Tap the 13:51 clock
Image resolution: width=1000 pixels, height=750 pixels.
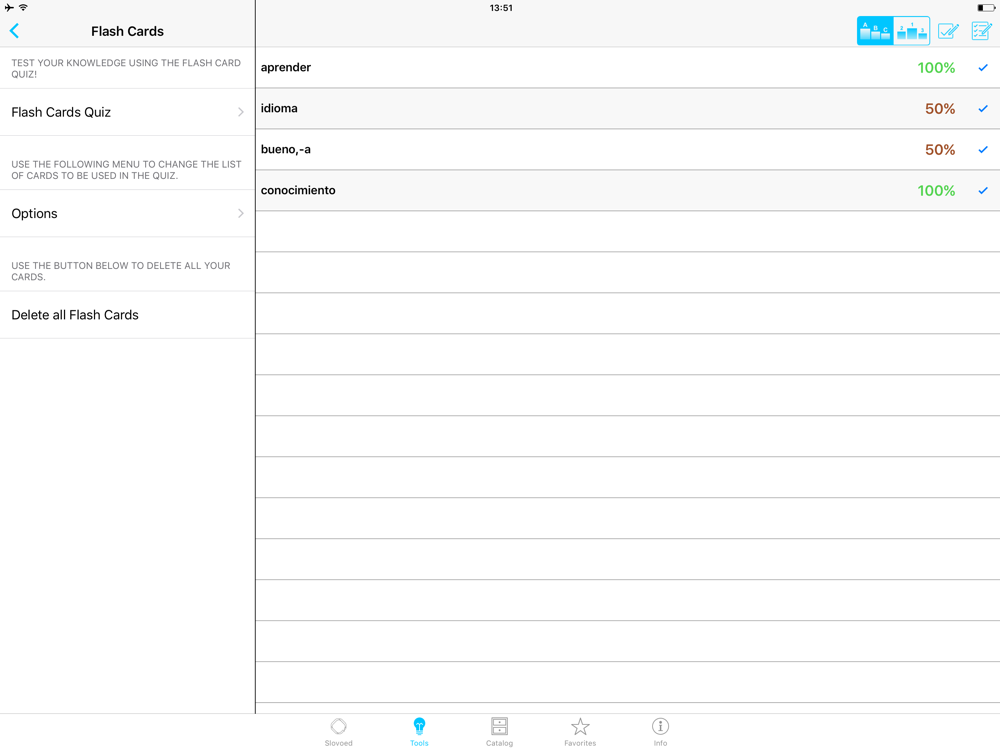click(501, 8)
